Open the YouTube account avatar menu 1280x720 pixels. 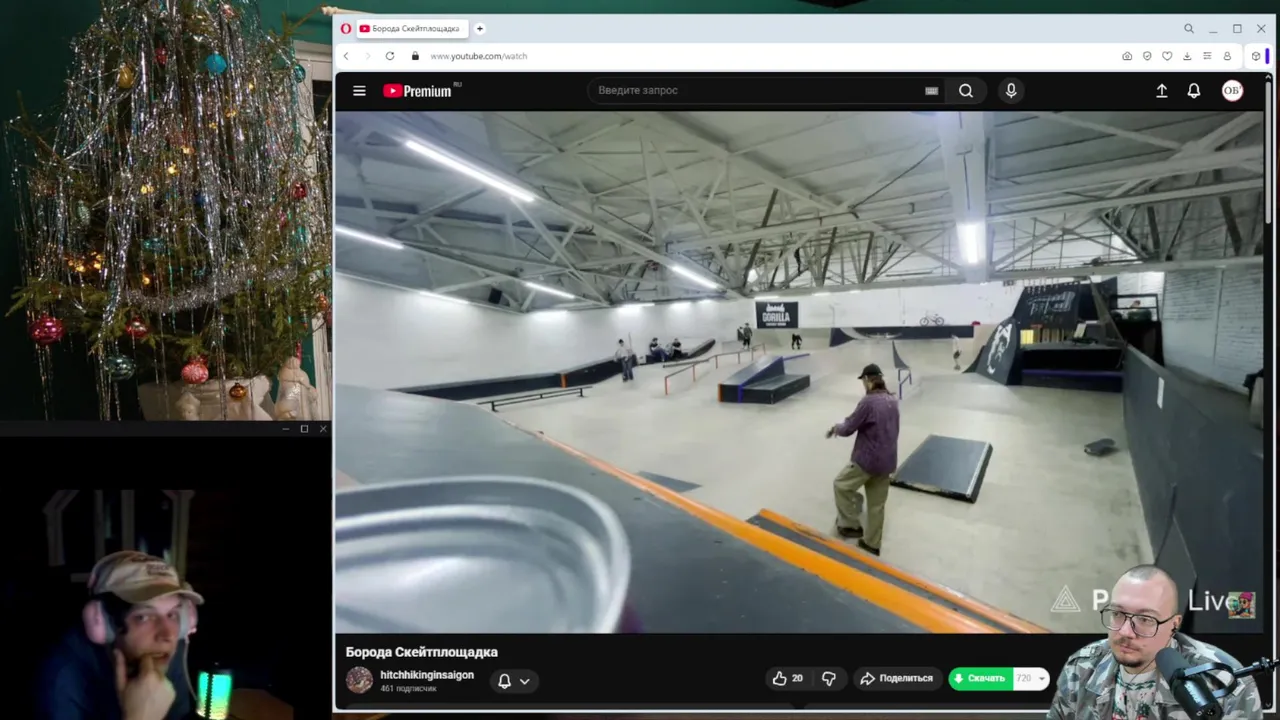(x=1232, y=90)
